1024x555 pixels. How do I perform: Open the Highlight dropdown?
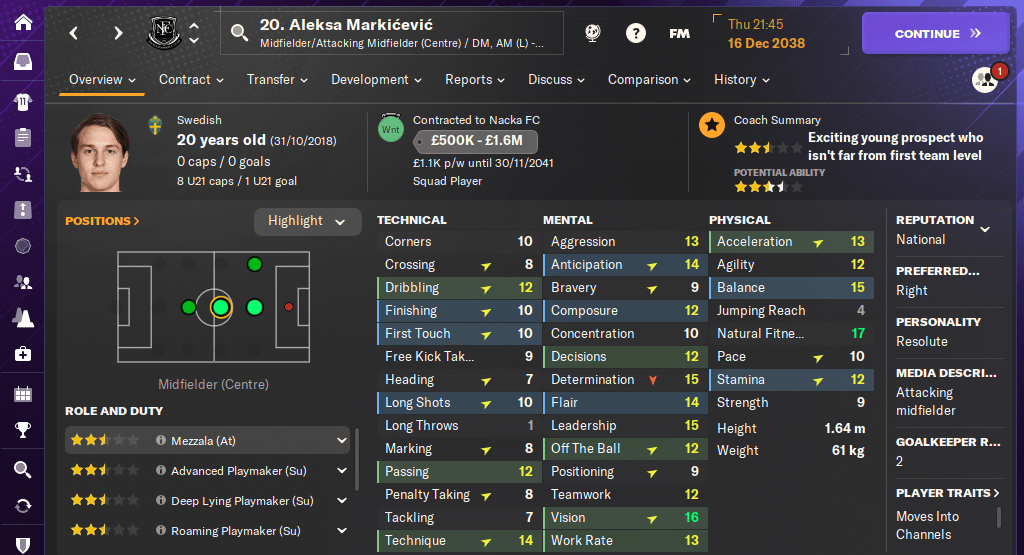pyautogui.click(x=307, y=221)
